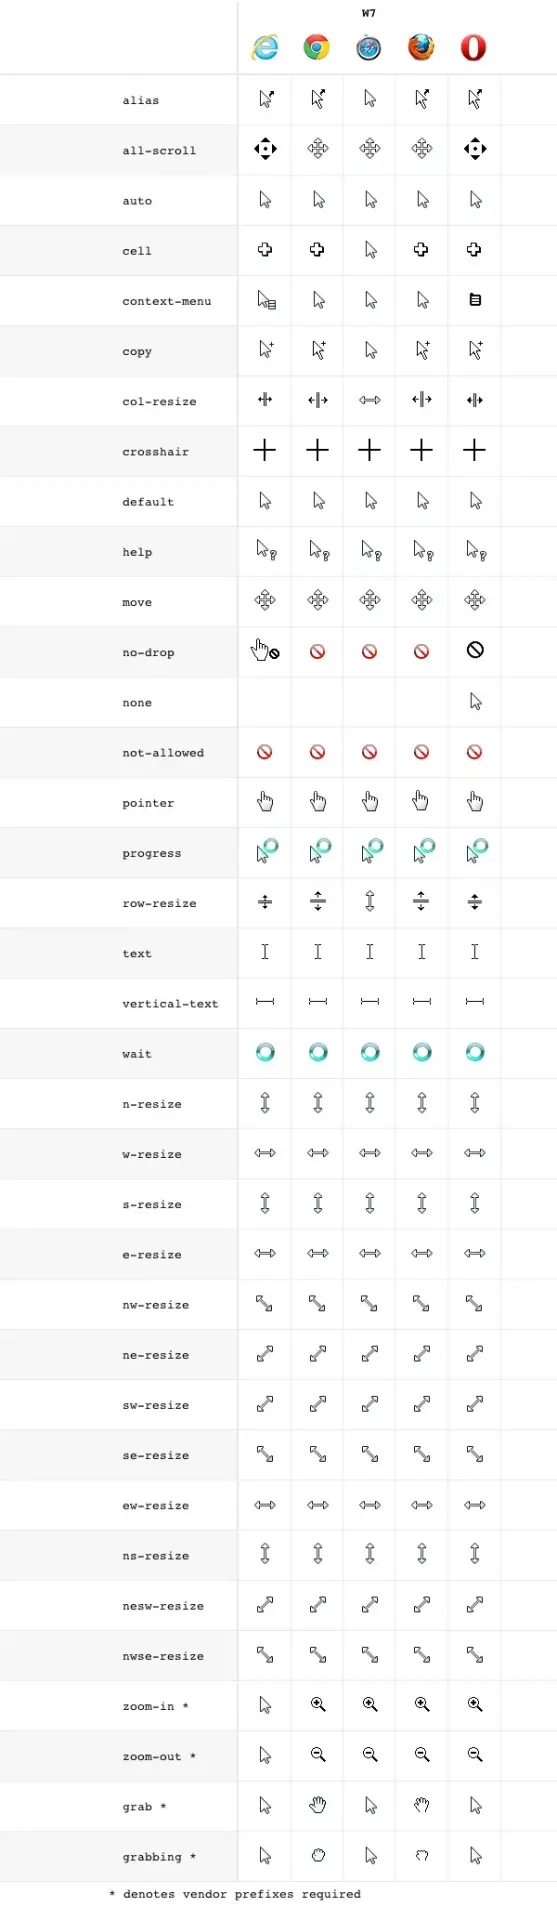Screen dimensions: 557x1920
Task: Click the col-resize row label
Action: tap(159, 401)
